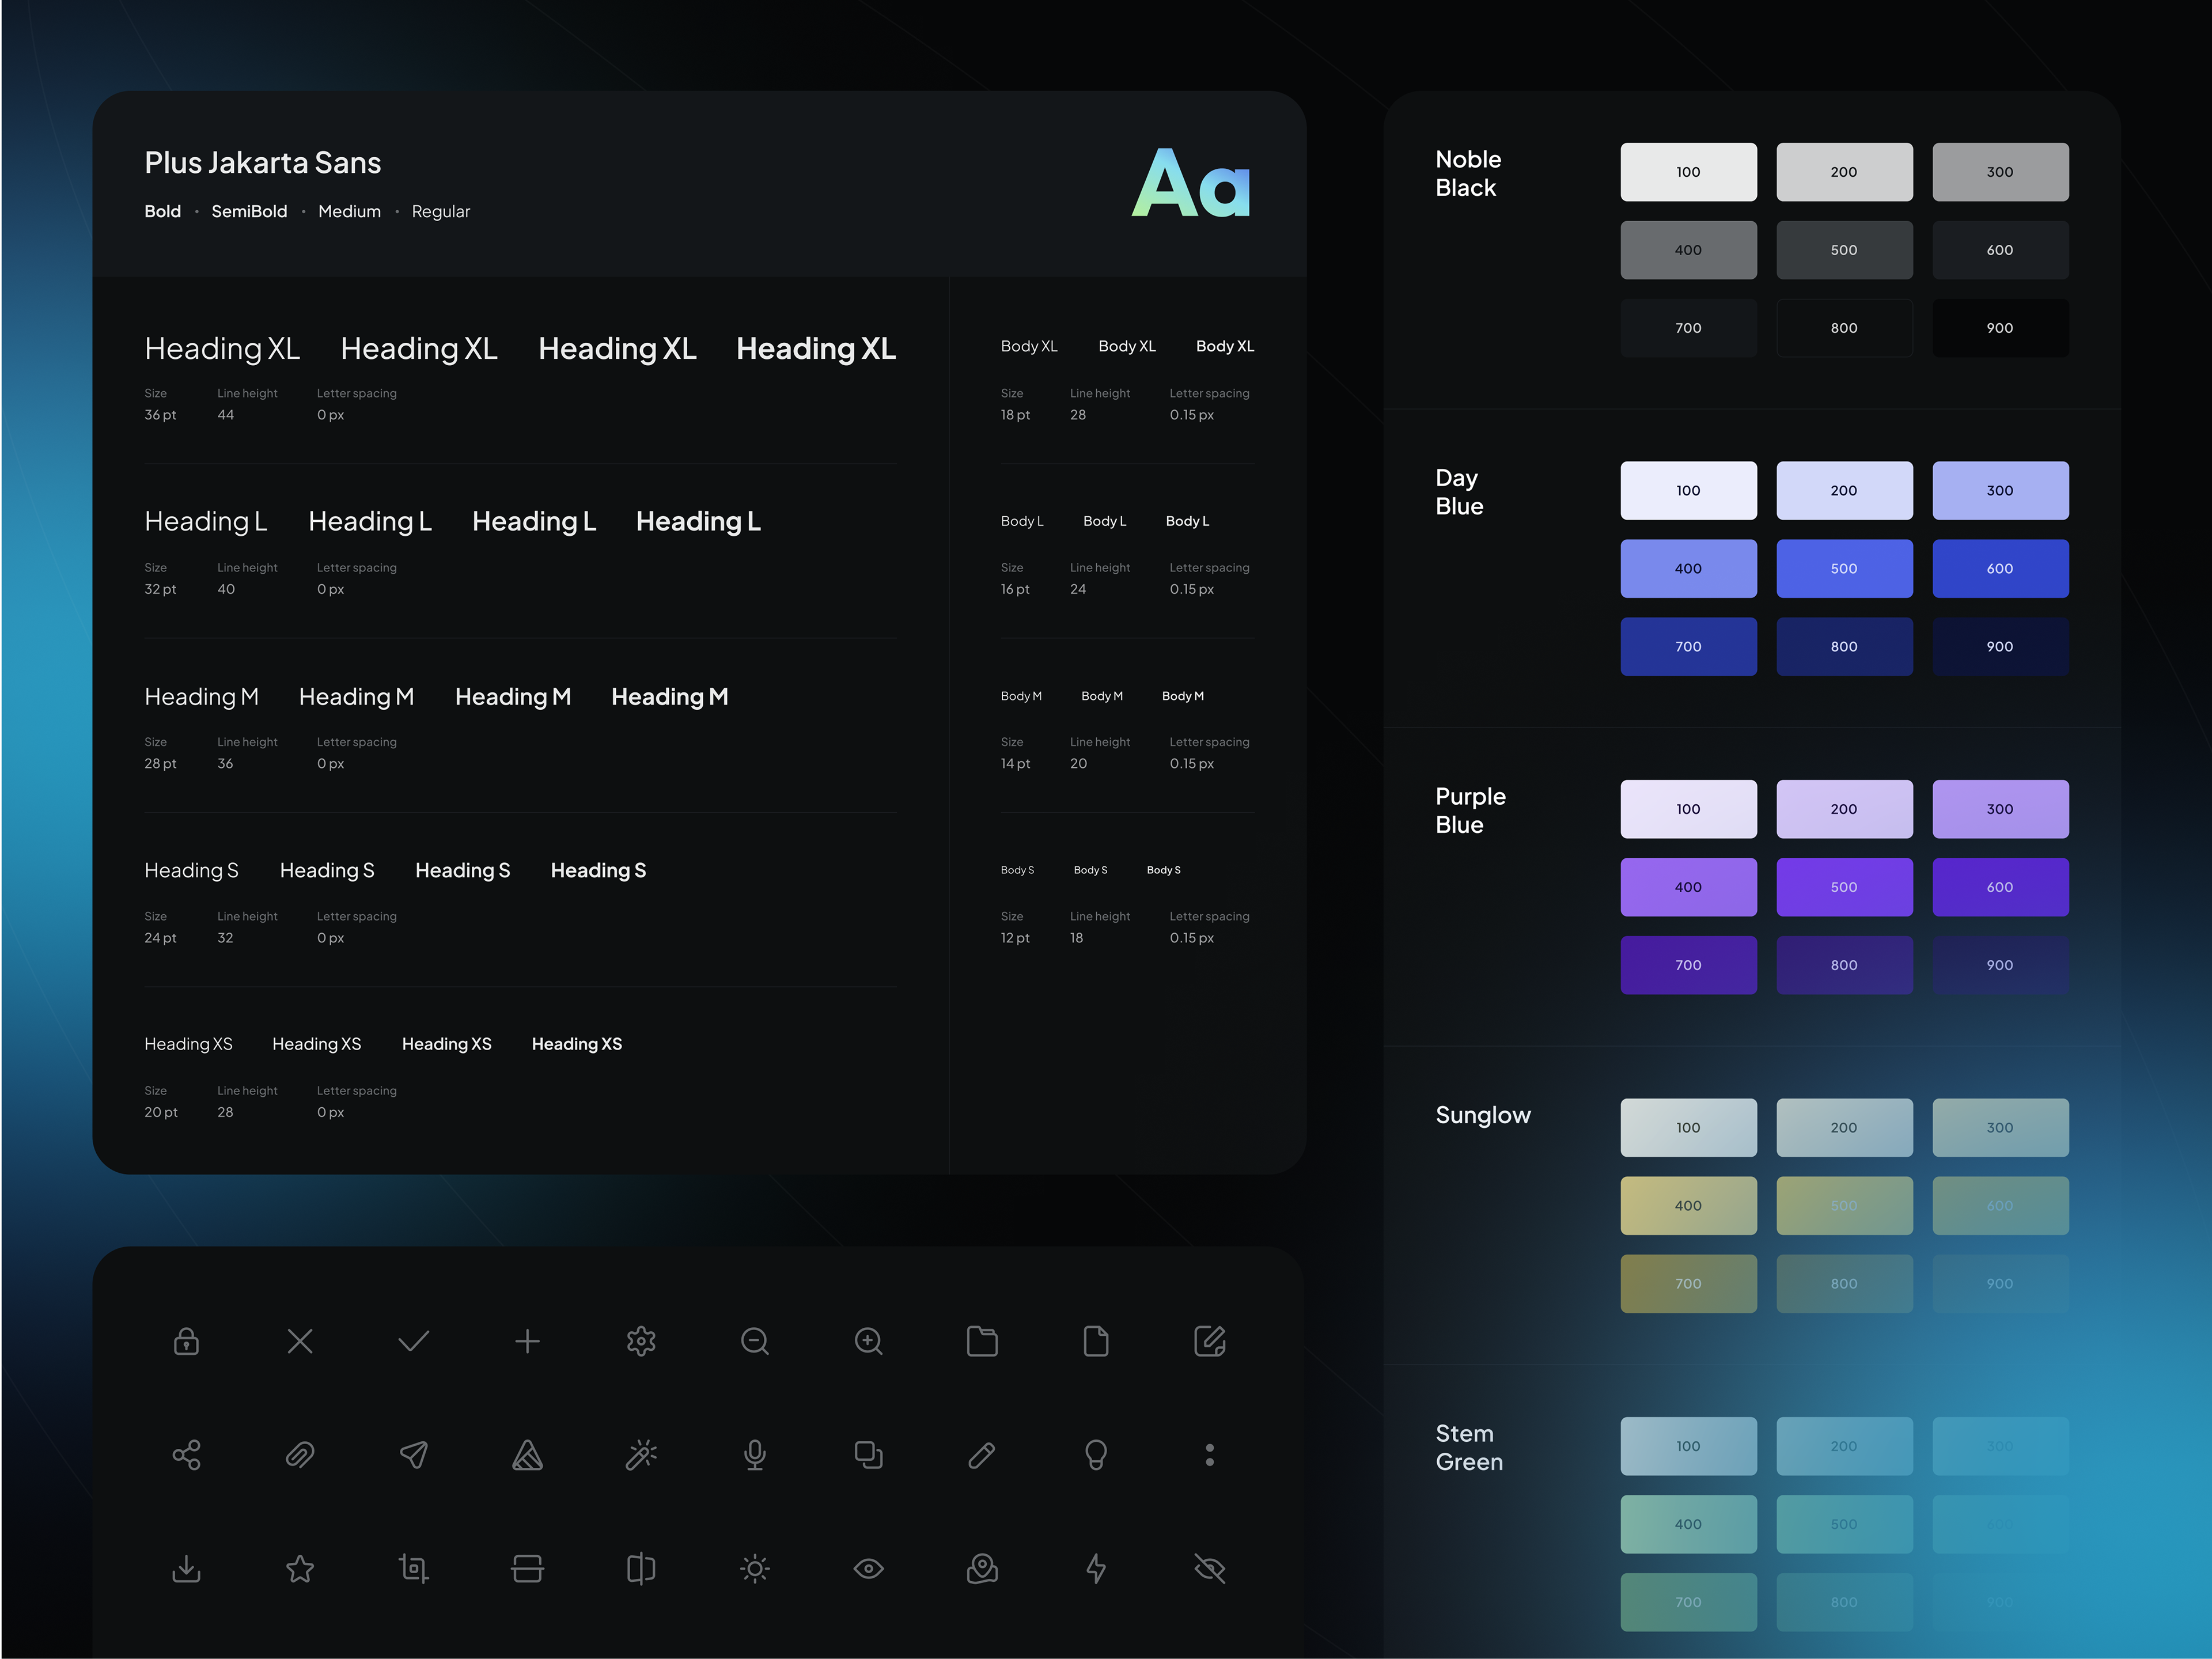Click the lightning bolt icon
The height and width of the screenshot is (1659, 2212).
point(1096,1568)
